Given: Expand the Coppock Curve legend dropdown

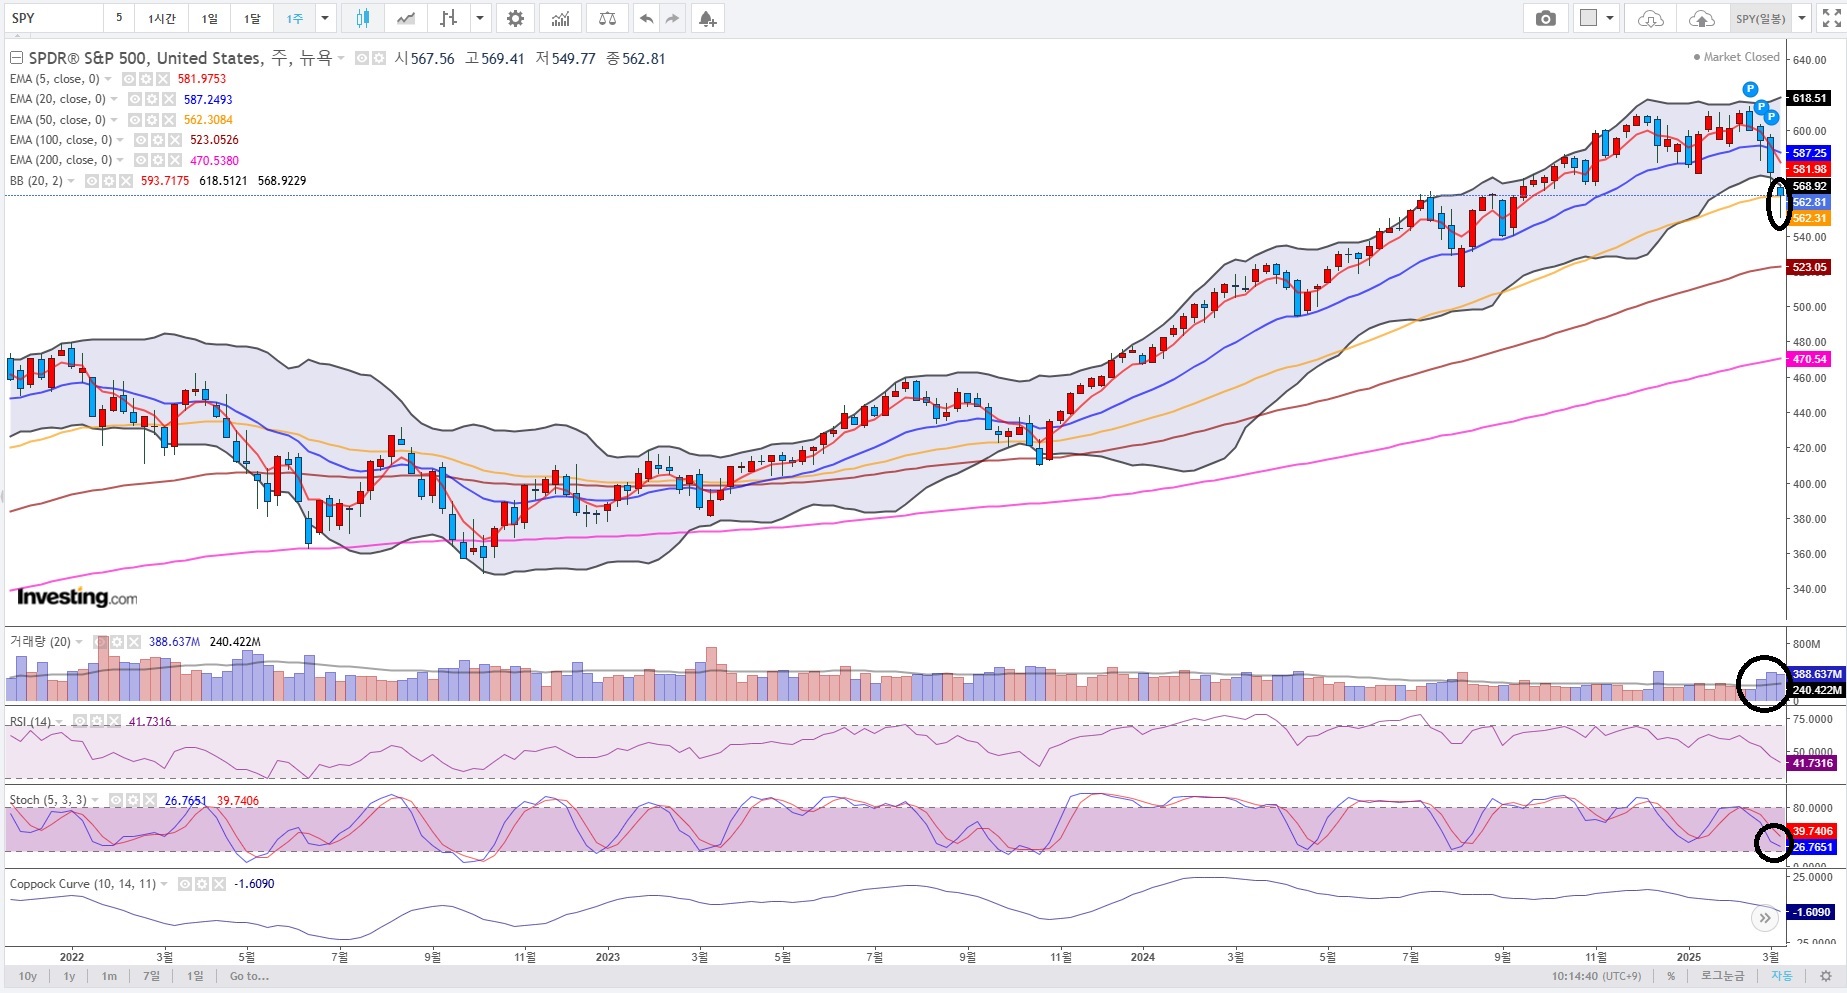Looking at the screenshot, I should [166, 884].
